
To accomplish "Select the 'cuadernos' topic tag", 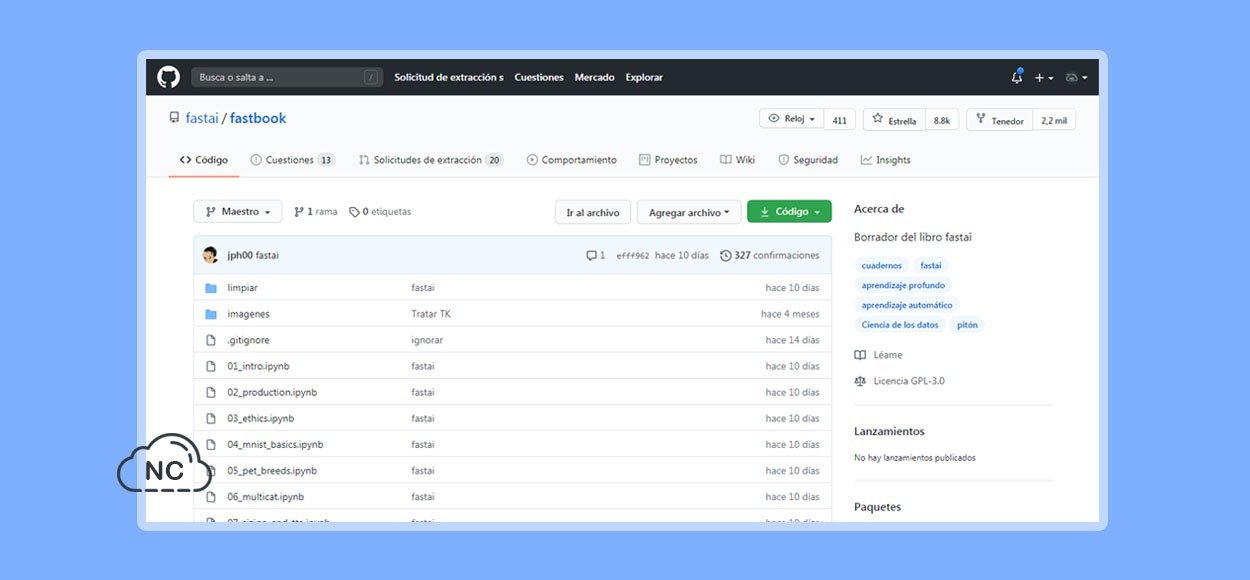I will tap(882, 266).
